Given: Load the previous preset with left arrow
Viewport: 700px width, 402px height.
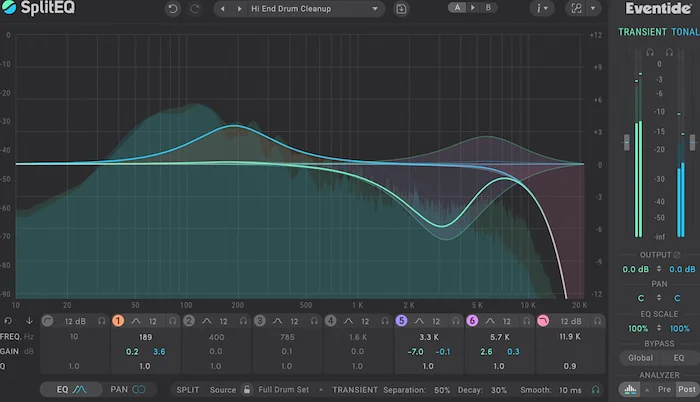Looking at the screenshot, I should click(222, 8).
